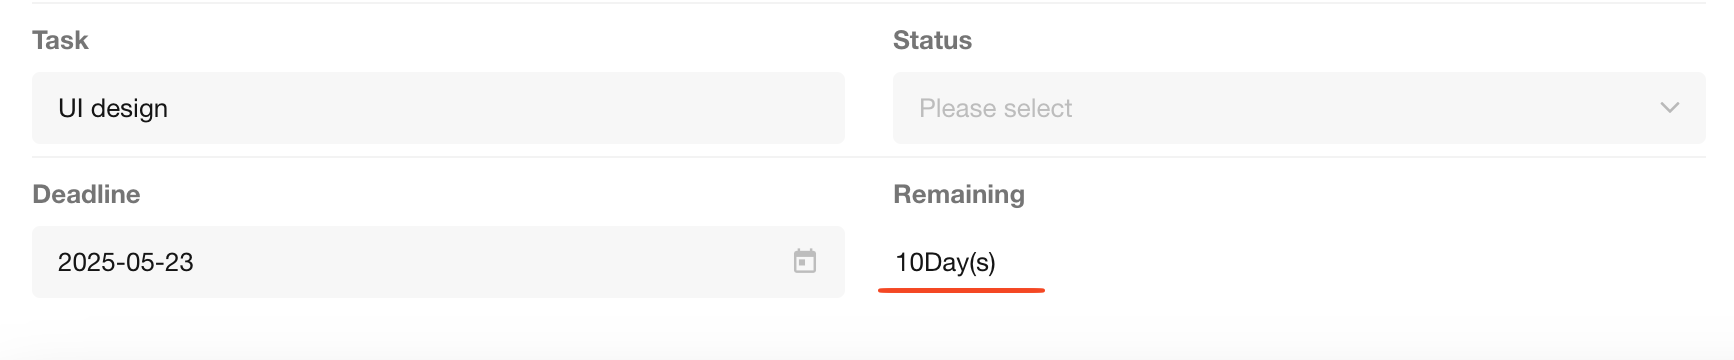Viewport: 1734px width, 360px height.
Task: Click the "Deadline" field label
Action: (x=86, y=194)
